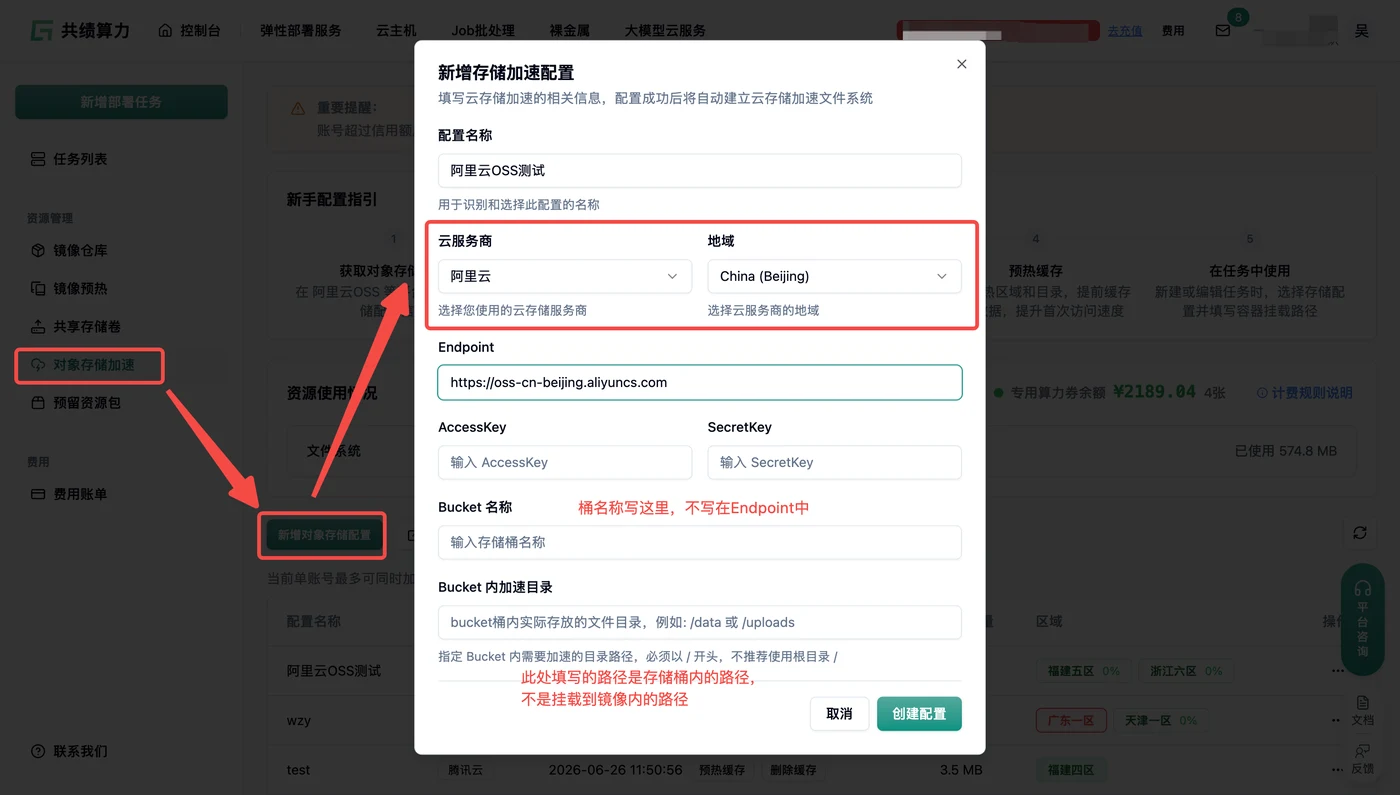Screen dimensions: 1400x795
Task: Switch to the 云主机 nav item
Action: point(396,30)
